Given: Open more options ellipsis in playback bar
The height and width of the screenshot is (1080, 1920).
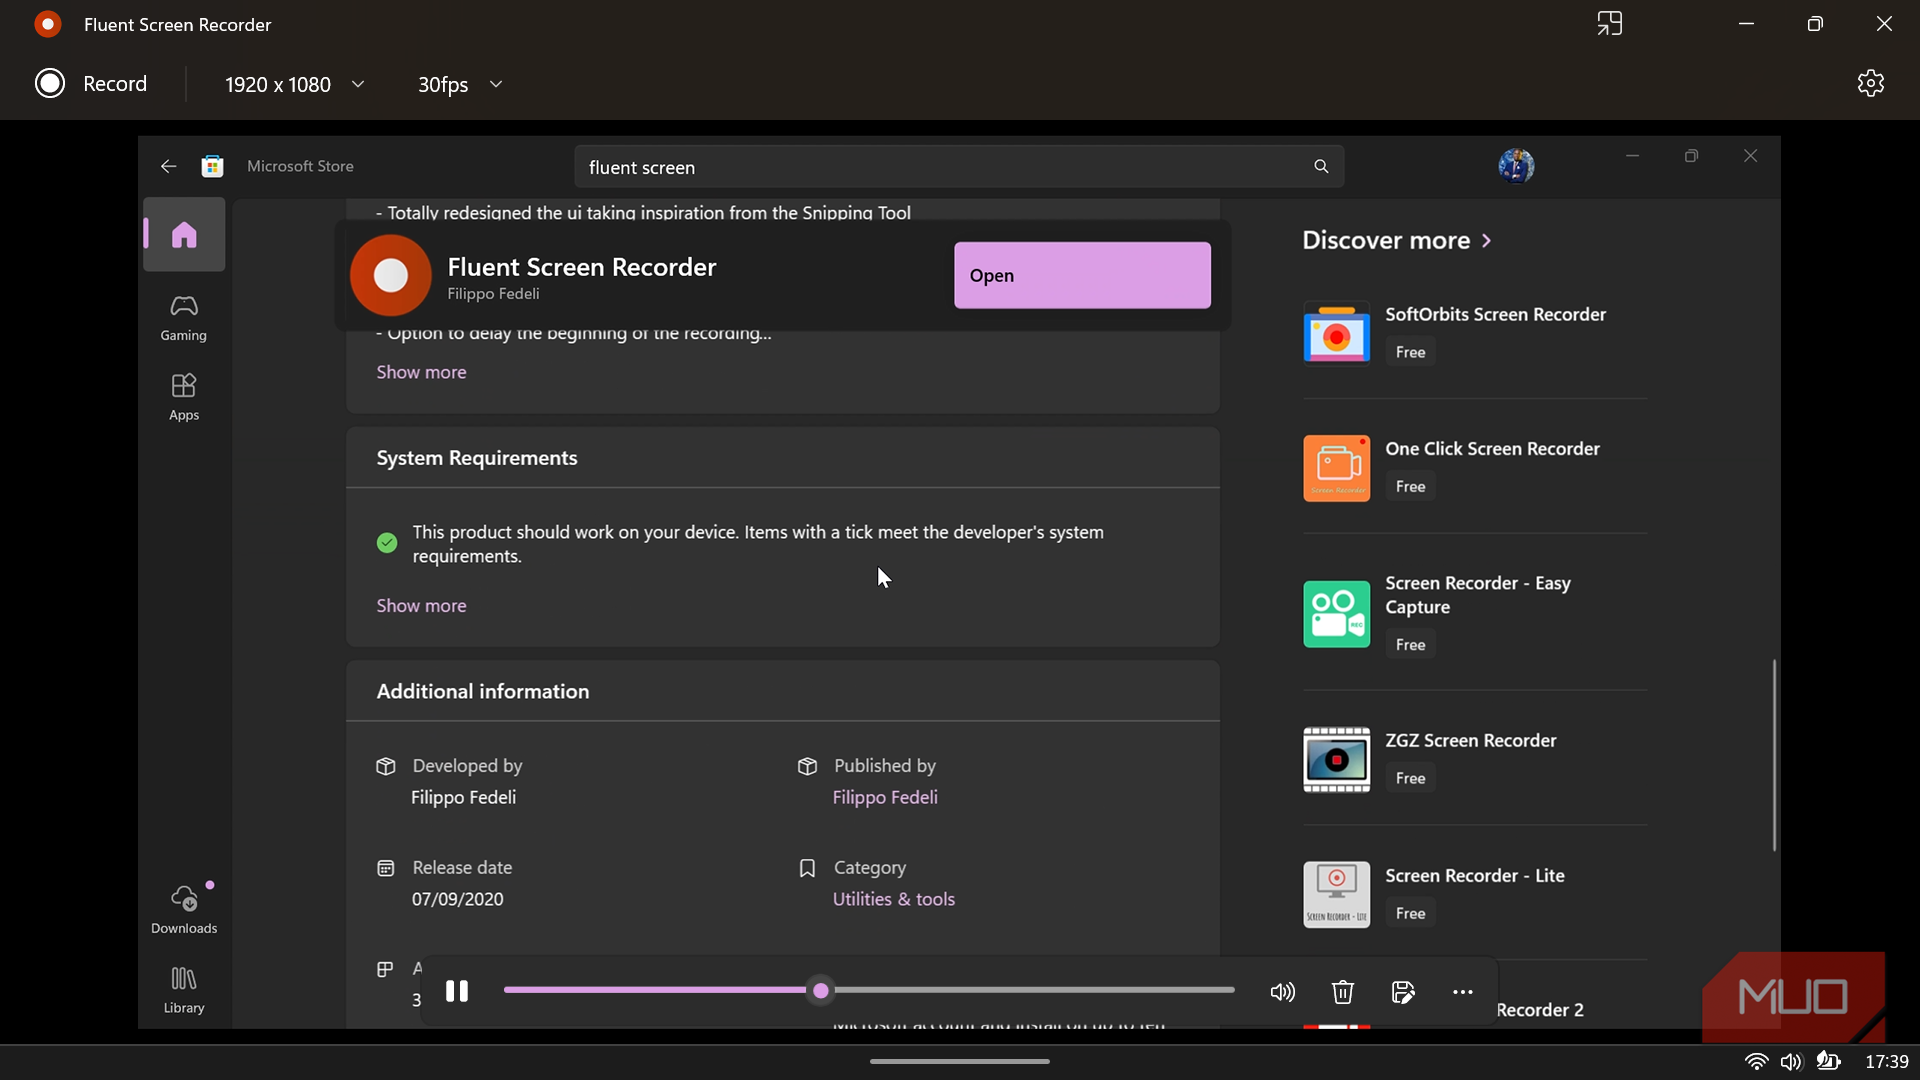Looking at the screenshot, I should point(1462,992).
